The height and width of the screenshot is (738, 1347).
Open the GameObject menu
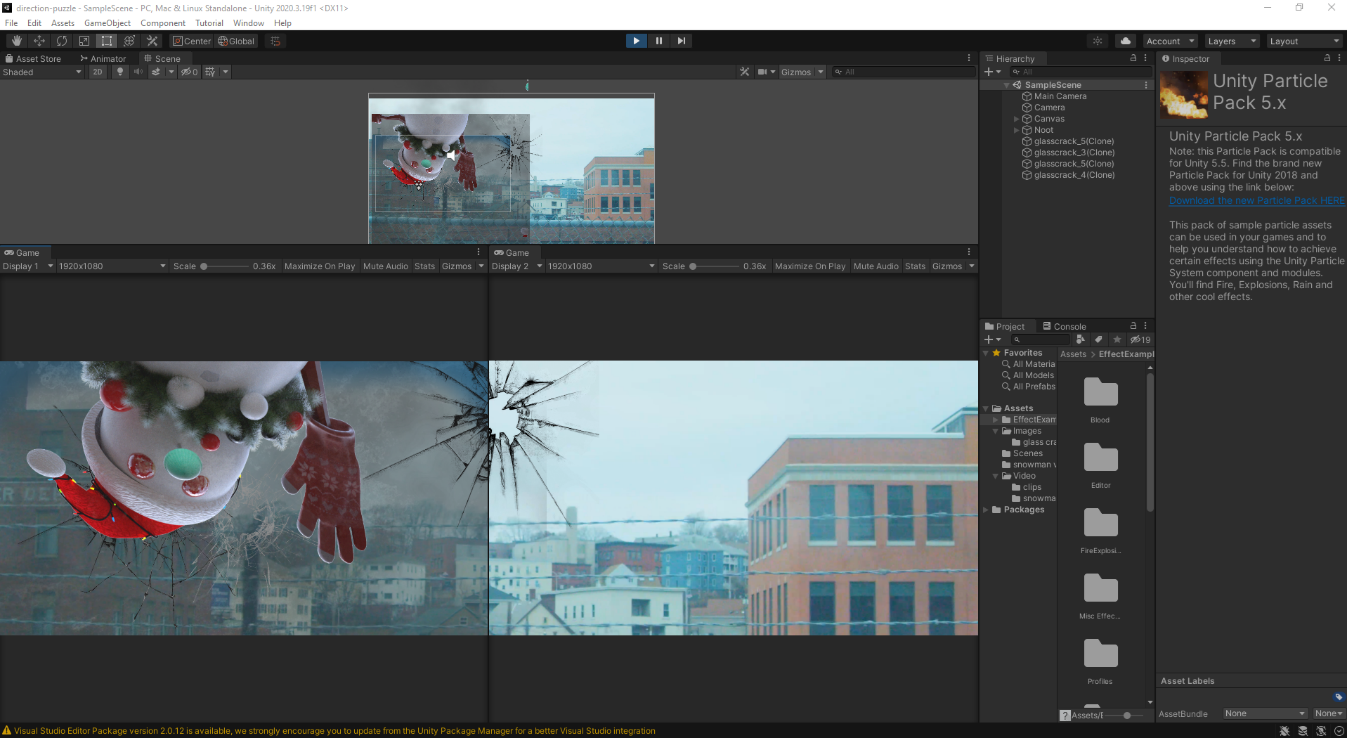coord(107,23)
